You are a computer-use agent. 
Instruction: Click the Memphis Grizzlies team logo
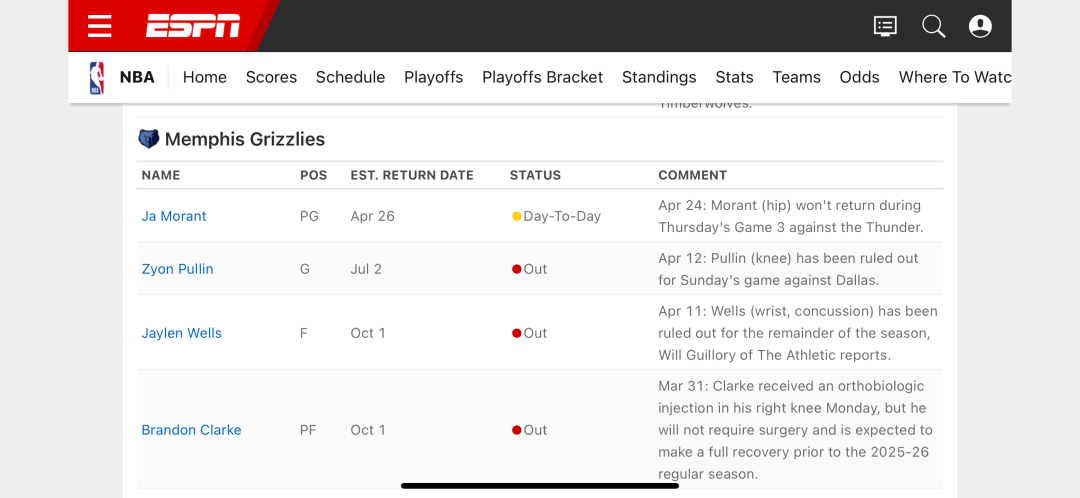point(148,139)
